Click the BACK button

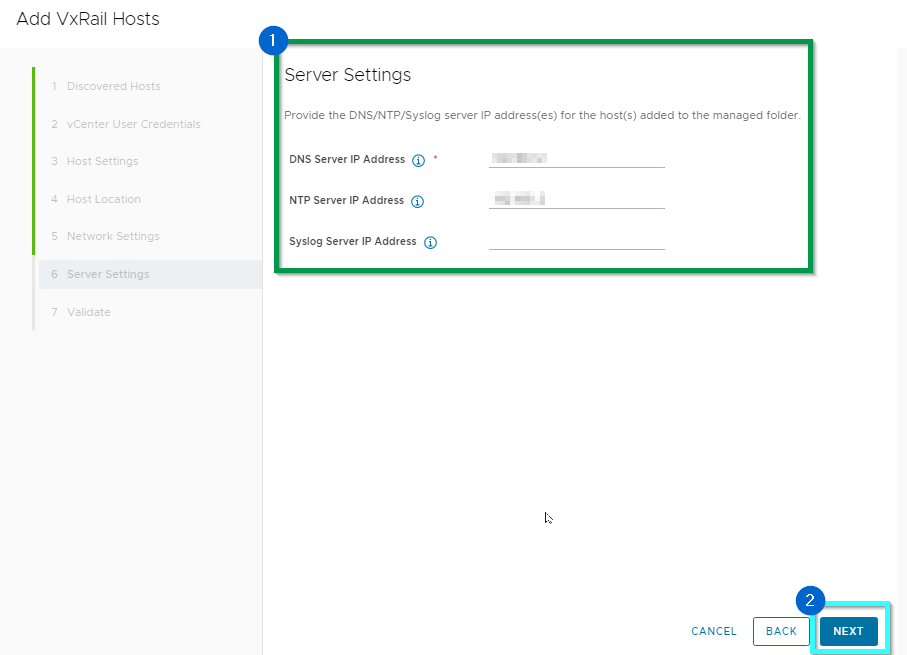tap(781, 631)
